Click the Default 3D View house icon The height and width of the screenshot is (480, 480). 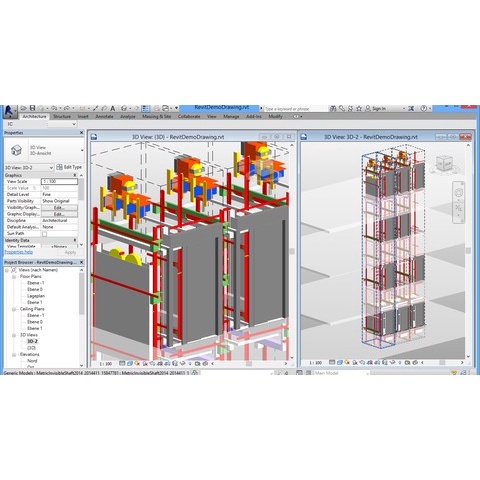(124, 108)
